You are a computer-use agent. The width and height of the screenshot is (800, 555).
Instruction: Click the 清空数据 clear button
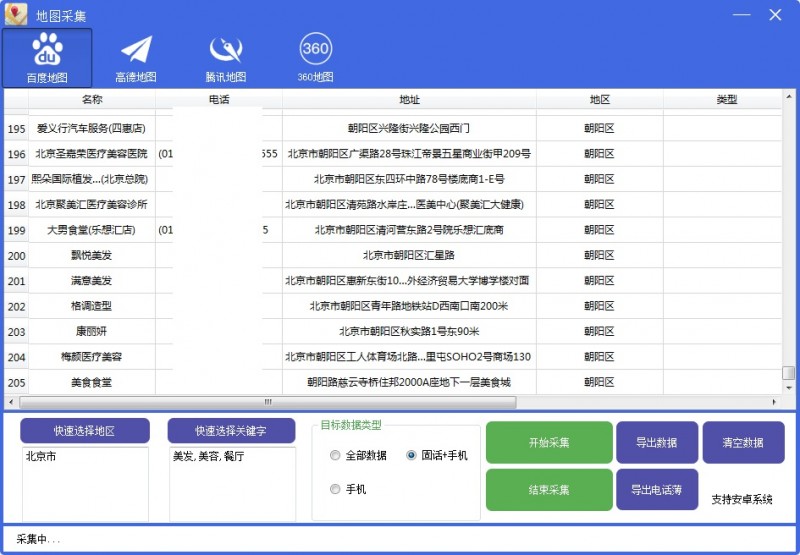pos(743,443)
